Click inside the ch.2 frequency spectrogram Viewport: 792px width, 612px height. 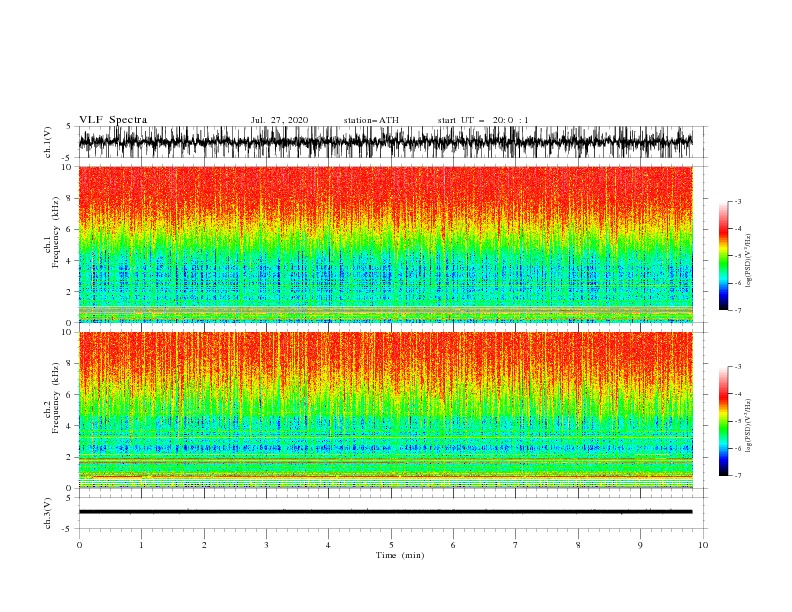386,410
